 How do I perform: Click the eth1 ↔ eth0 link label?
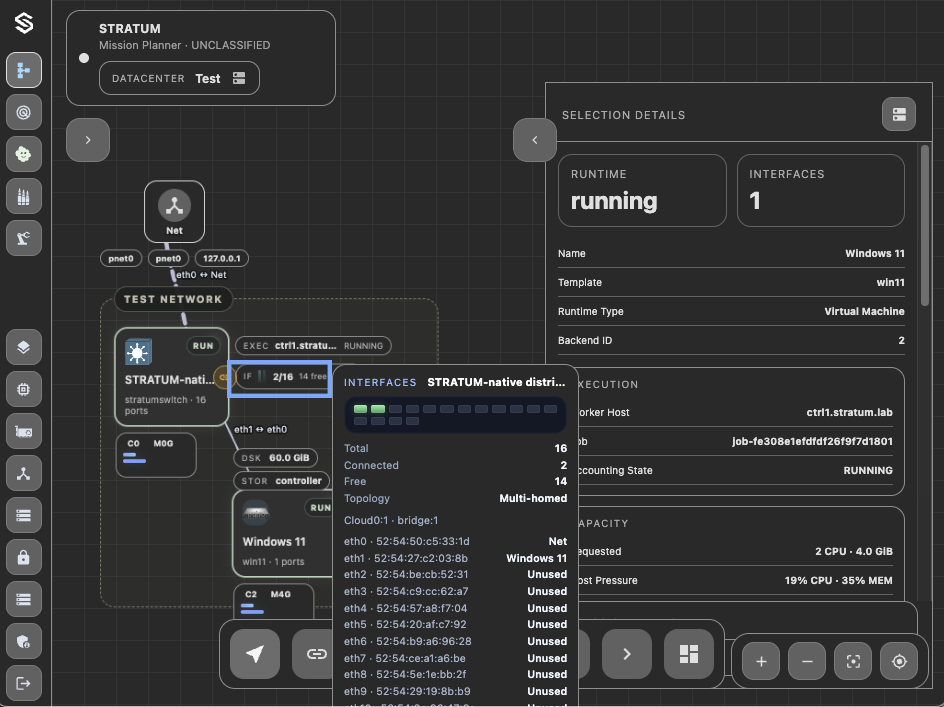tap(261, 429)
